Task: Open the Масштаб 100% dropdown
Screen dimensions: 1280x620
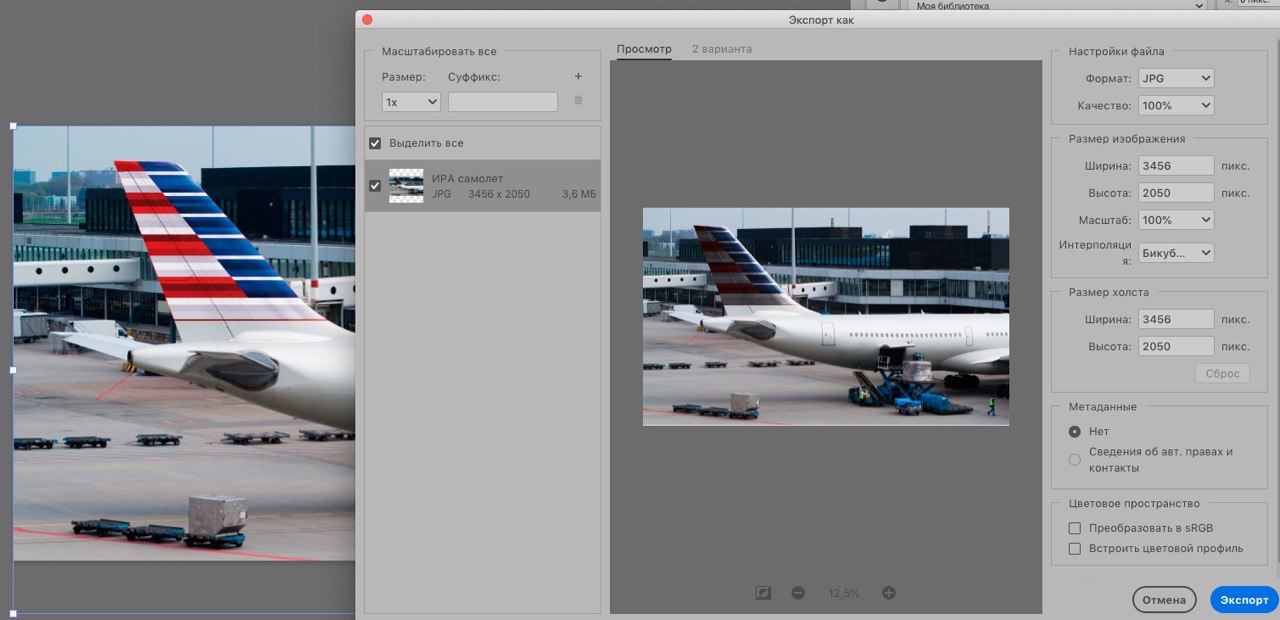Action: [1177, 220]
